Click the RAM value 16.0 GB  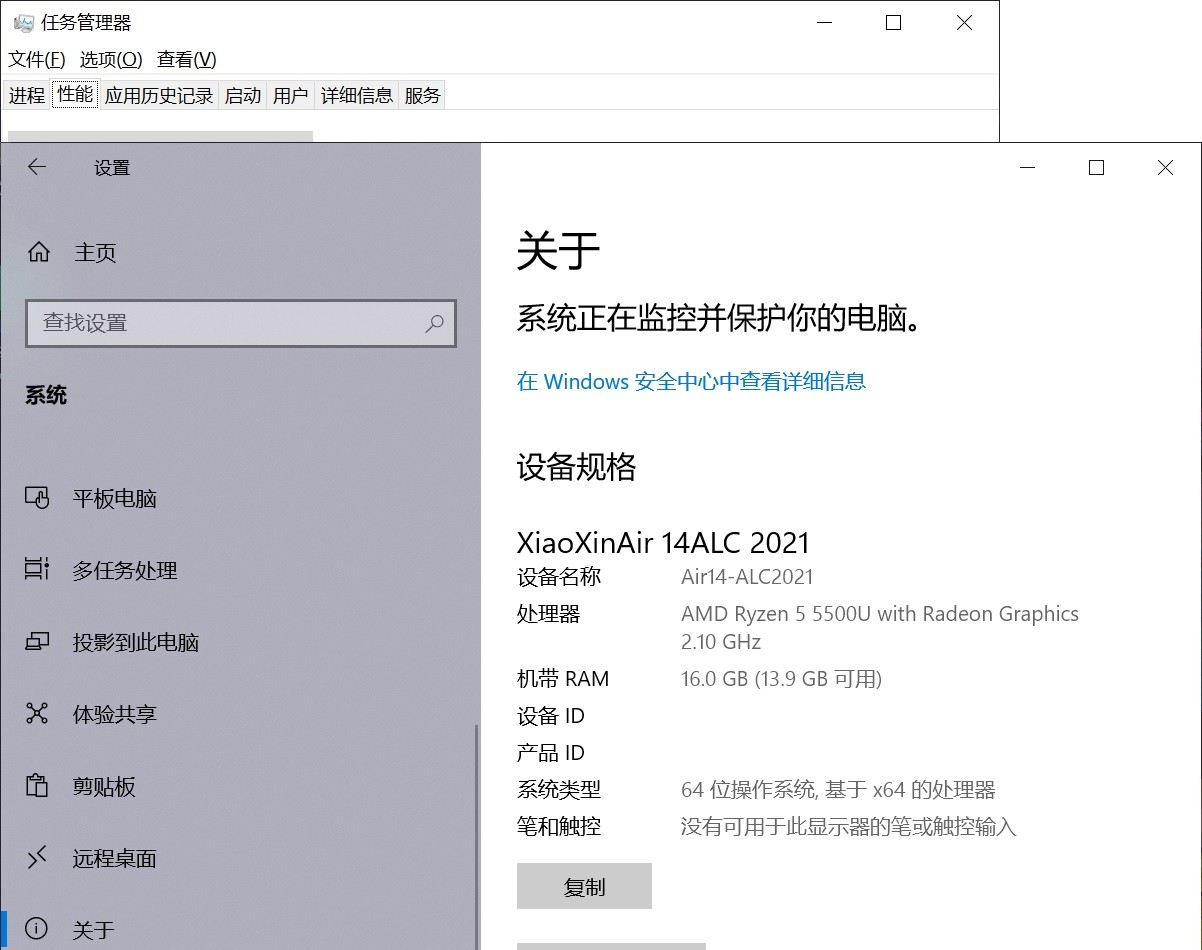[x=714, y=679]
